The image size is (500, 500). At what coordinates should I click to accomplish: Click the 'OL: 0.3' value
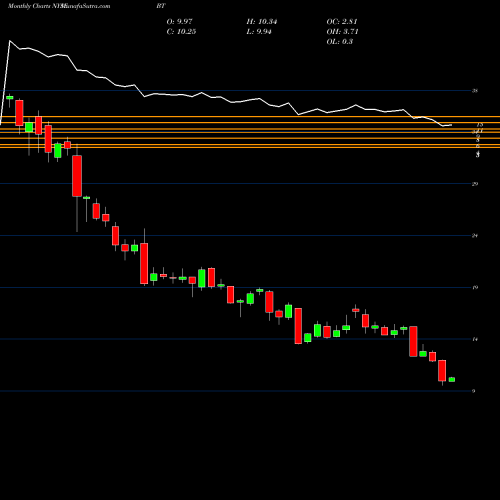pyautogui.click(x=340, y=42)
